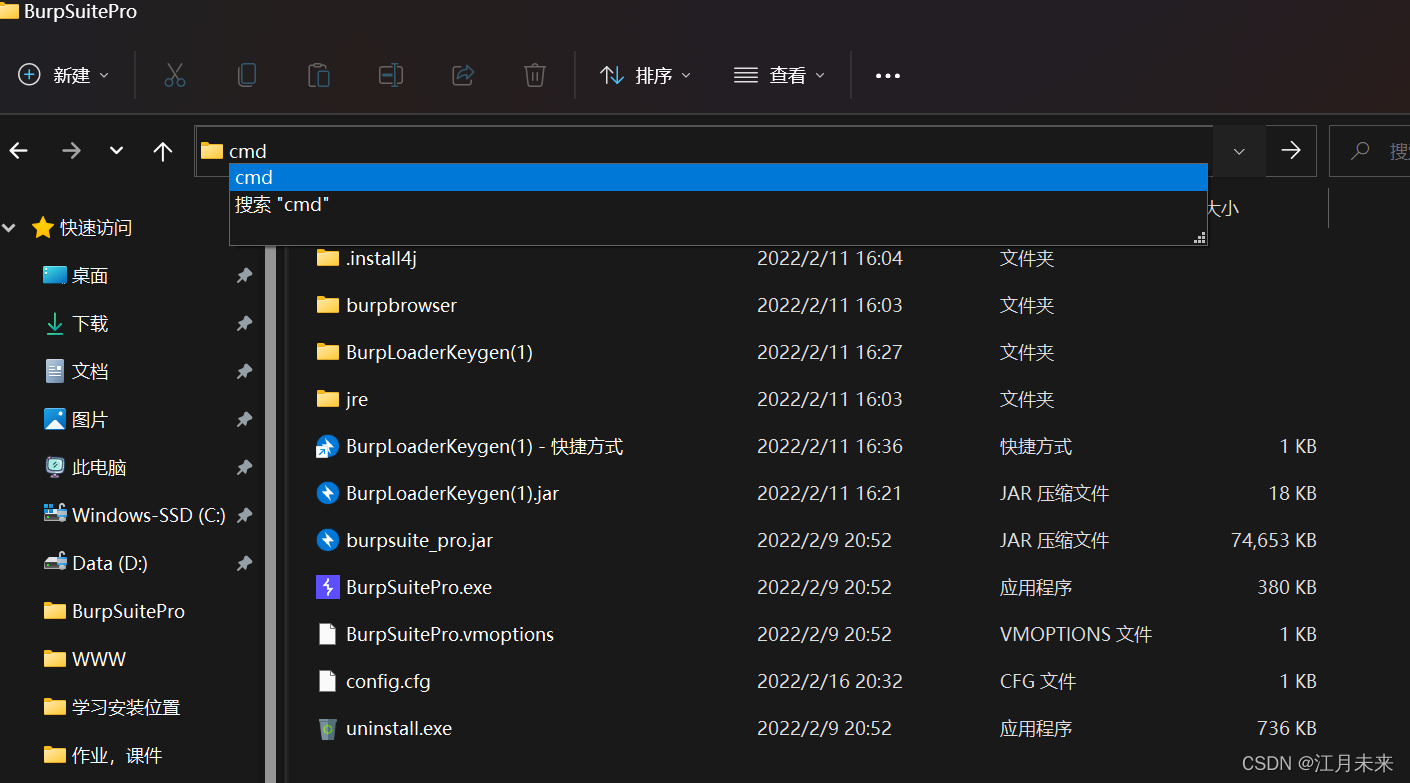1410x783 pixels.
Task: Open recent locations chevron dropdown
Action: [116, 151]
